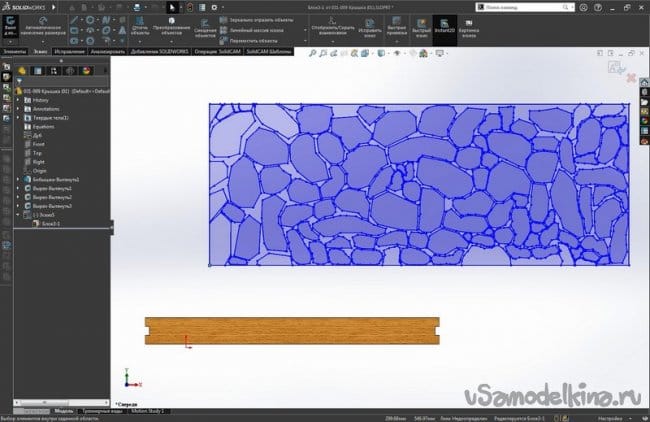650x422 pixels.
Task: Click the Offset Entities tool
Action: pyautogui.click(x=203, y=28)
